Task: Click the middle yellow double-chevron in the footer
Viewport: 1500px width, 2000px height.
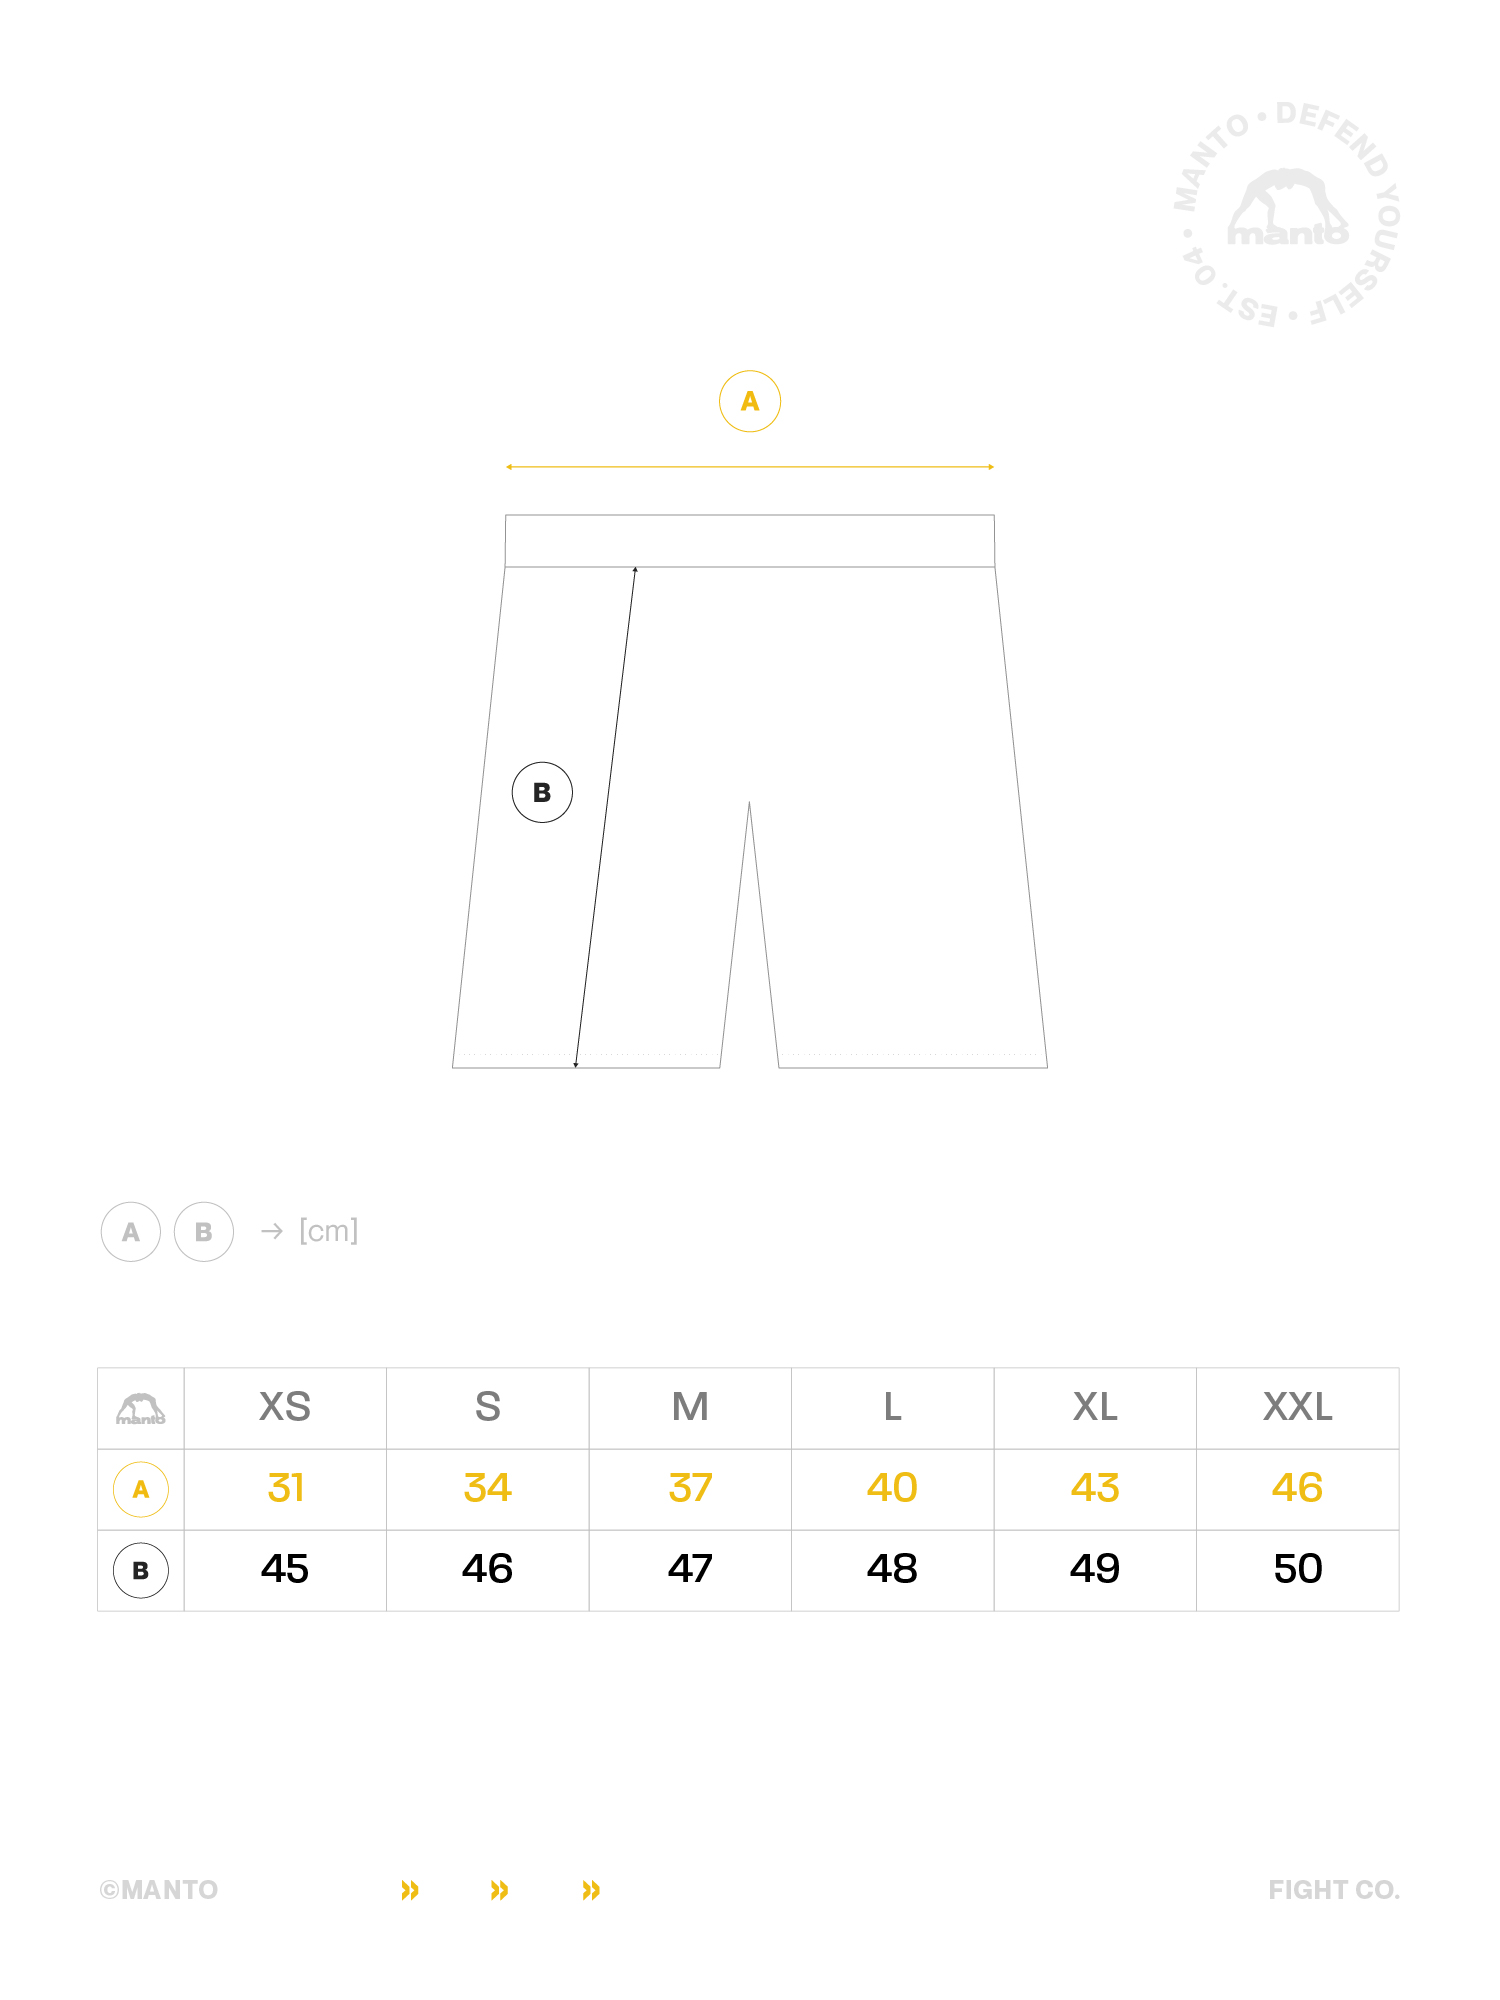Action: coord(500,1890)
